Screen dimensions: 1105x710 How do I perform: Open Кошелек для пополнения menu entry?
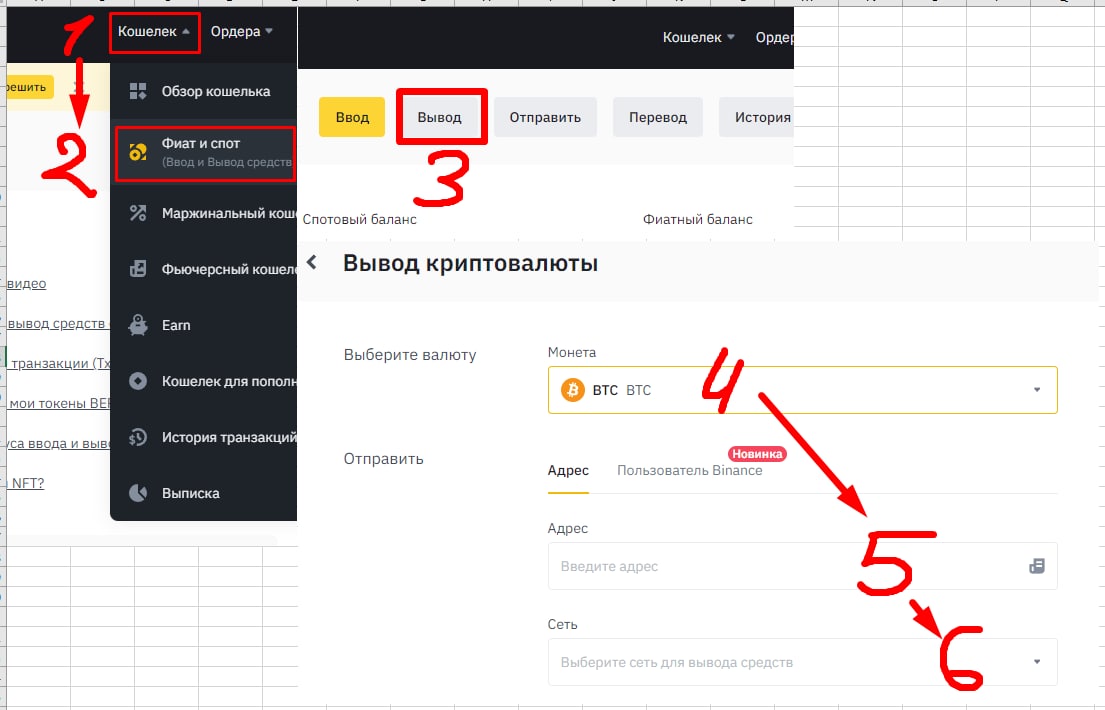204,381
